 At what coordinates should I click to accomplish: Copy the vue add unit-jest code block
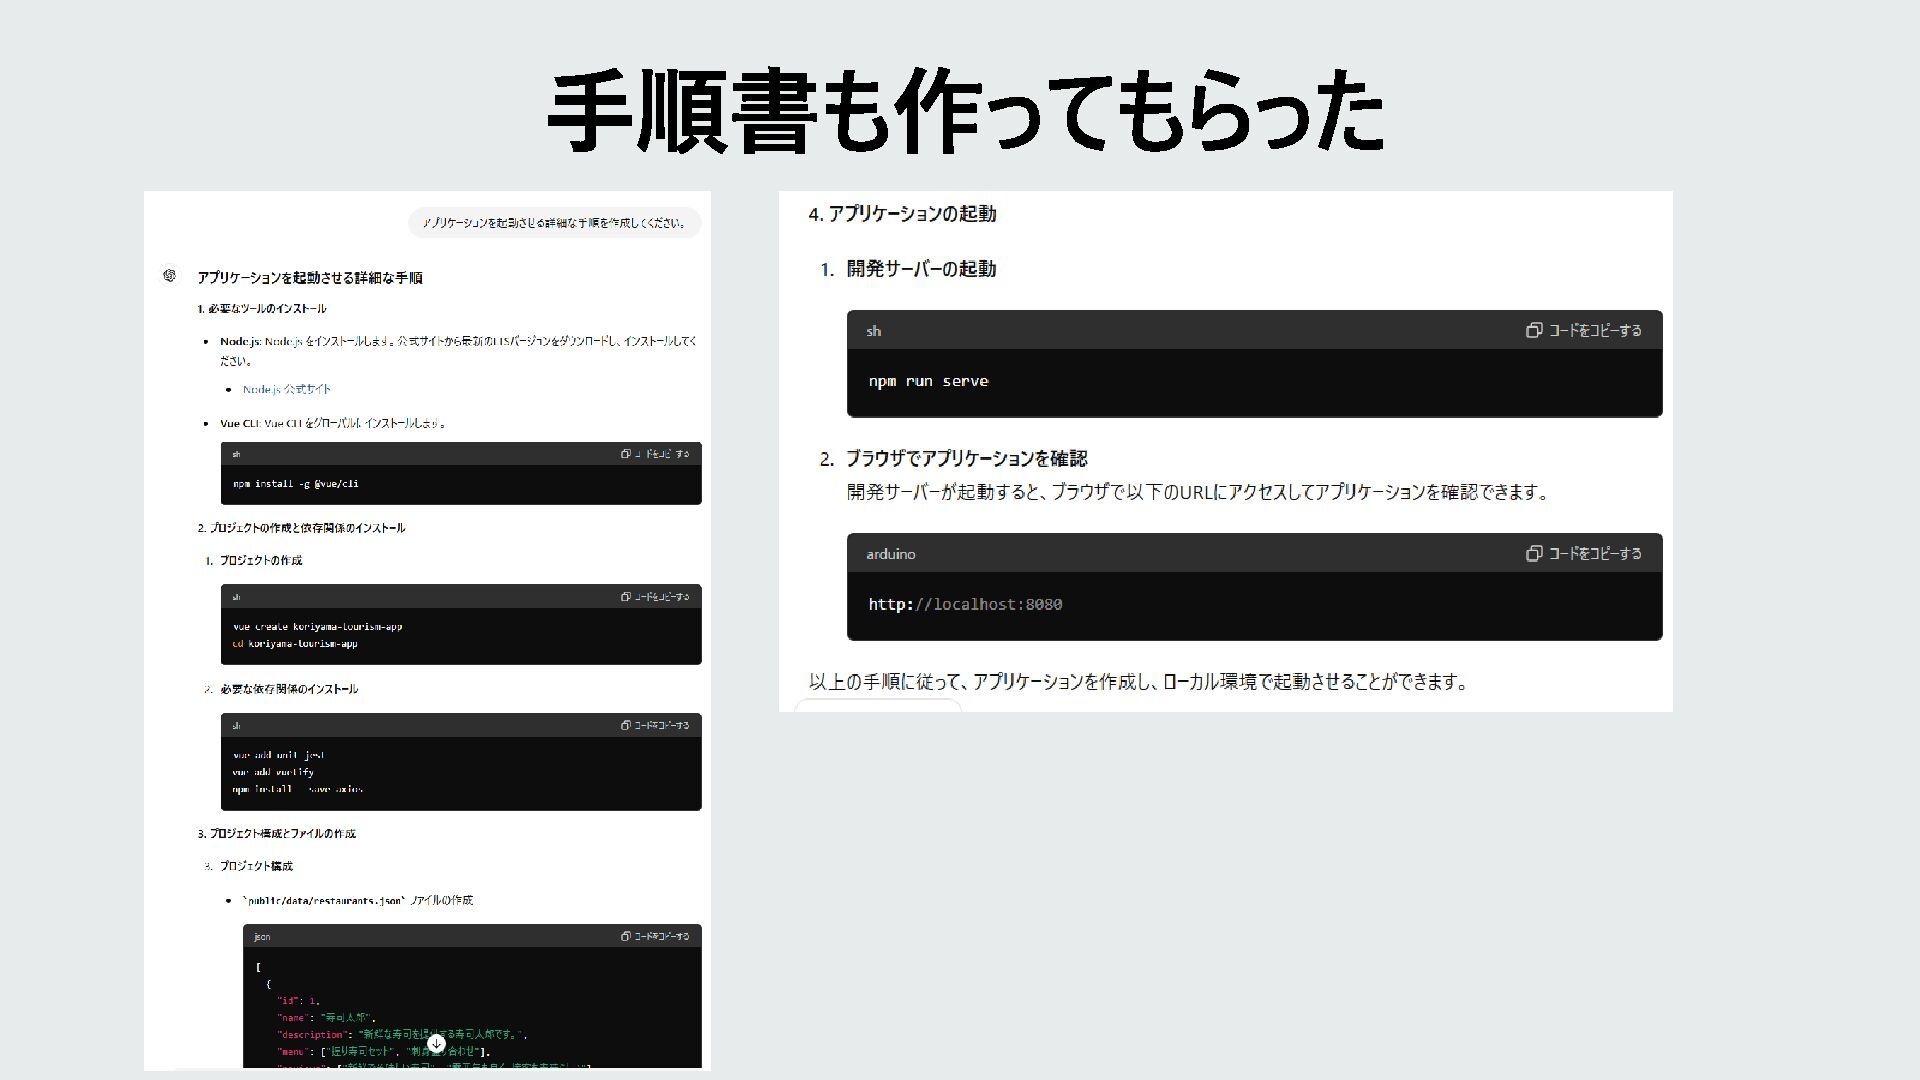click(x=655, y=726)
